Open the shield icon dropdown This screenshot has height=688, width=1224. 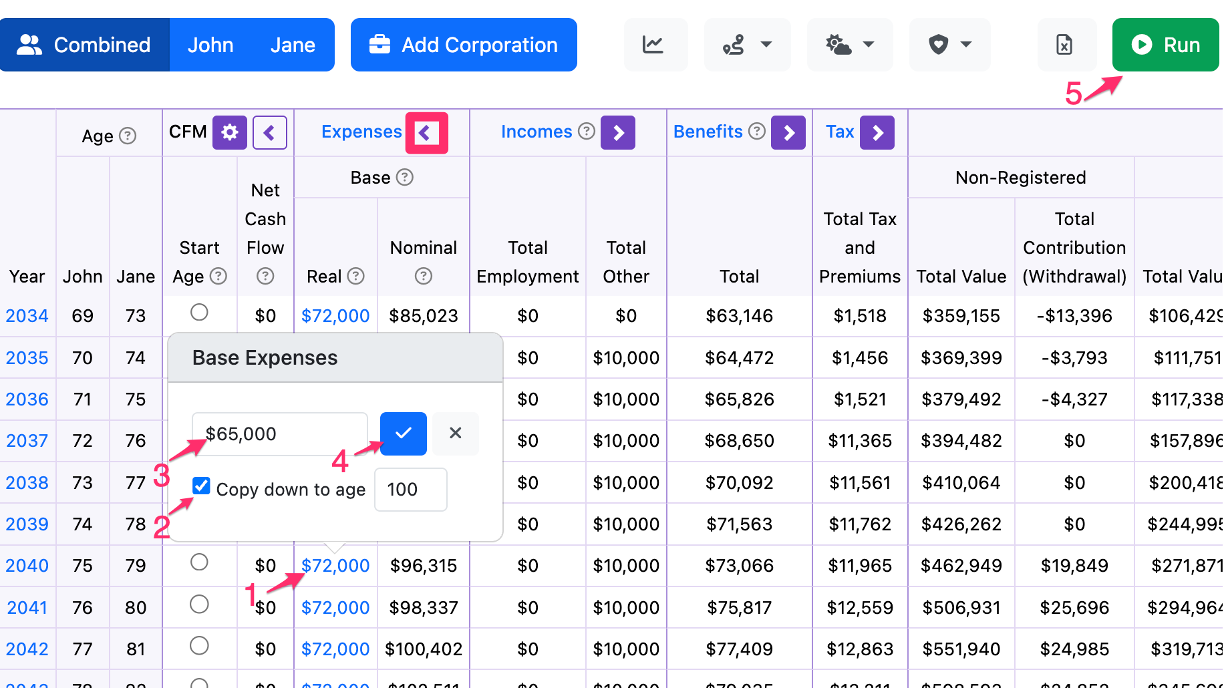point(950,45)
